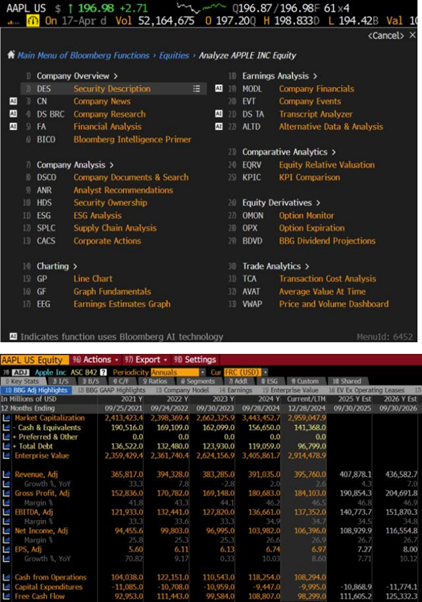
Task: Click the Cancel button
Action: pos(386,36)
